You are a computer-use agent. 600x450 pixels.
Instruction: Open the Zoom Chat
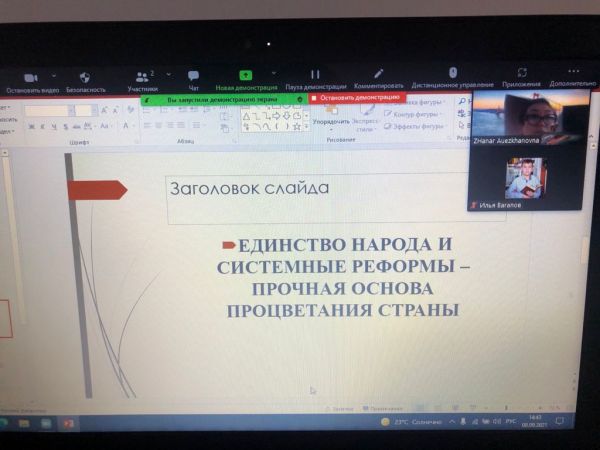(193, 76)
